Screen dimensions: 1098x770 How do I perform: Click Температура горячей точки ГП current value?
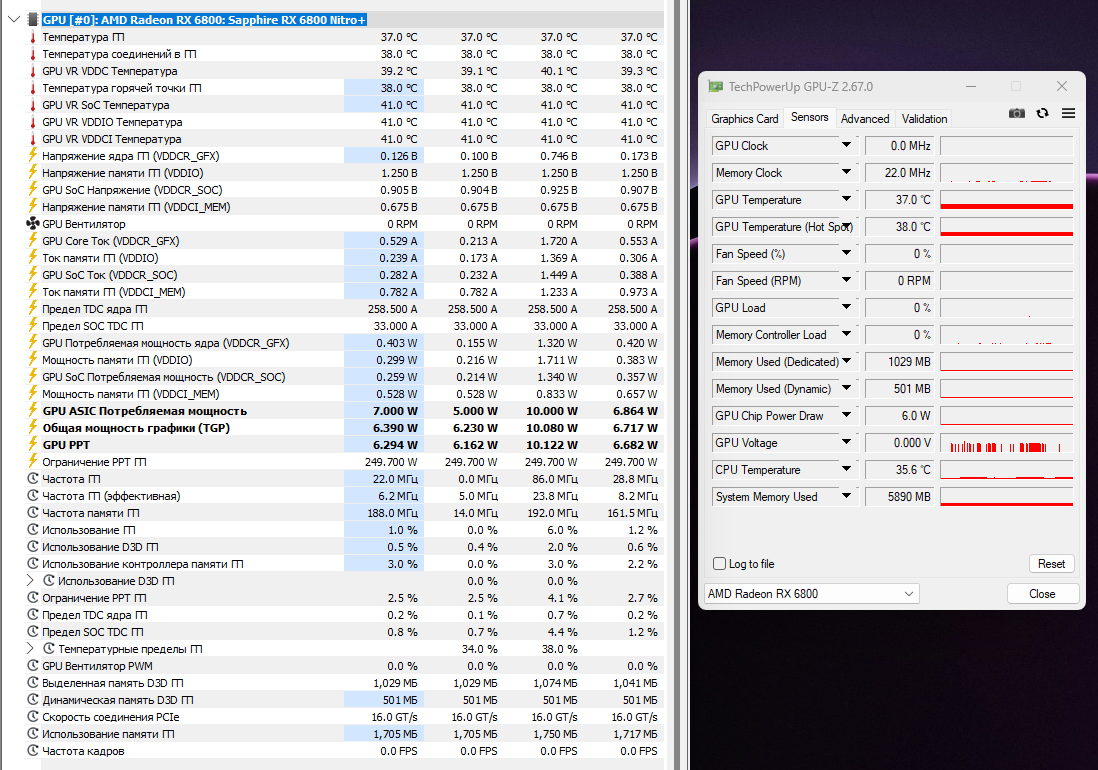[x=398, y=88]
